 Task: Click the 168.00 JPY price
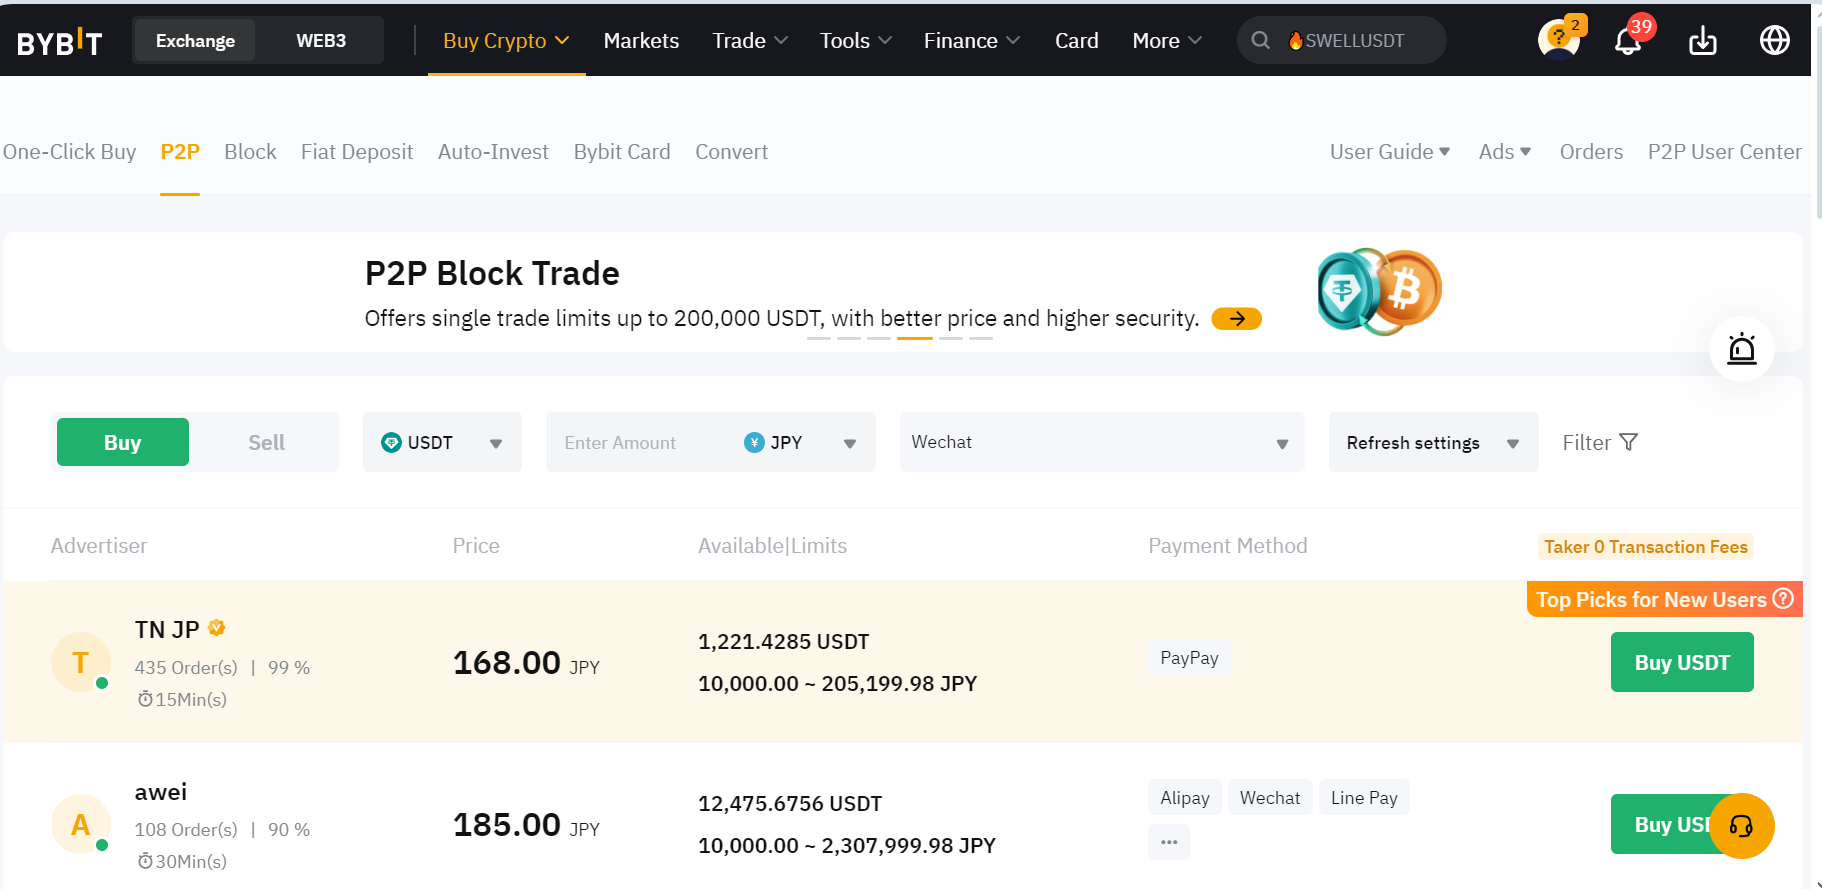526,663
